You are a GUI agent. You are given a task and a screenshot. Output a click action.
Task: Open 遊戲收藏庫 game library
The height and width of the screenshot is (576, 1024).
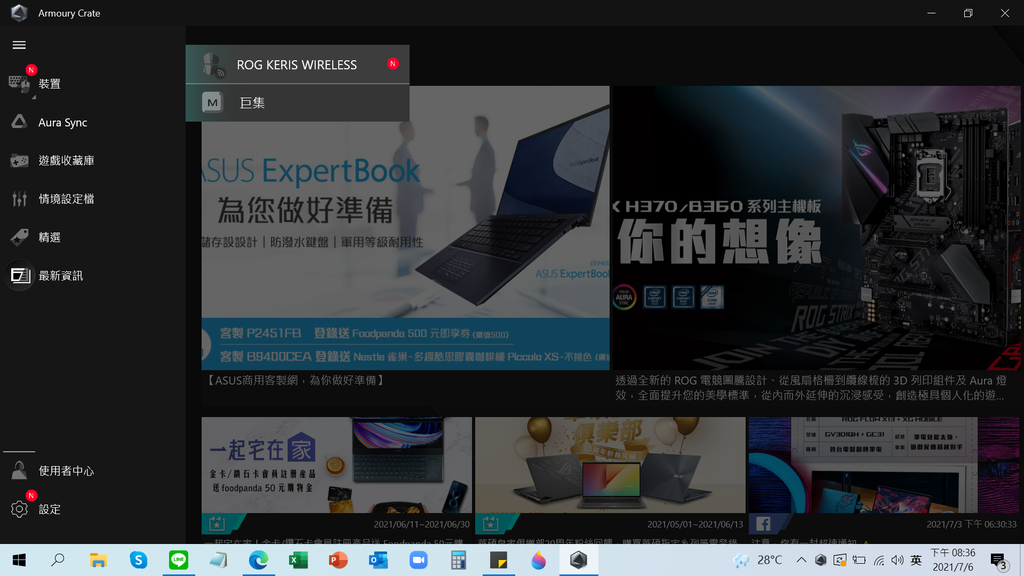[66, 161]
